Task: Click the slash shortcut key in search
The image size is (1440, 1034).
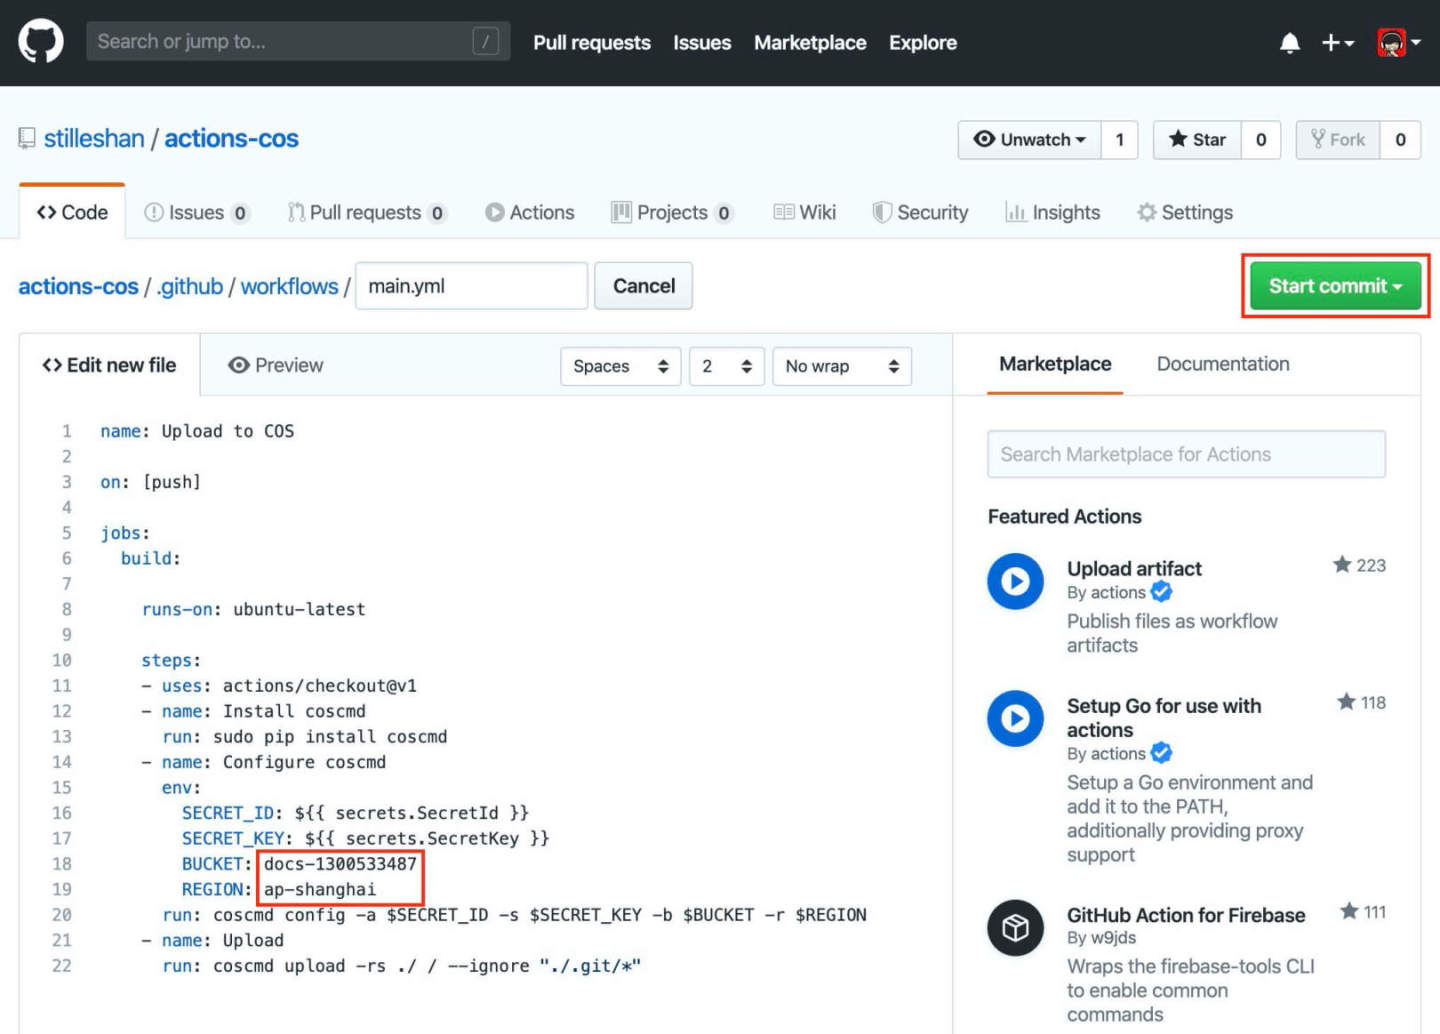Action: pos(486,42)
